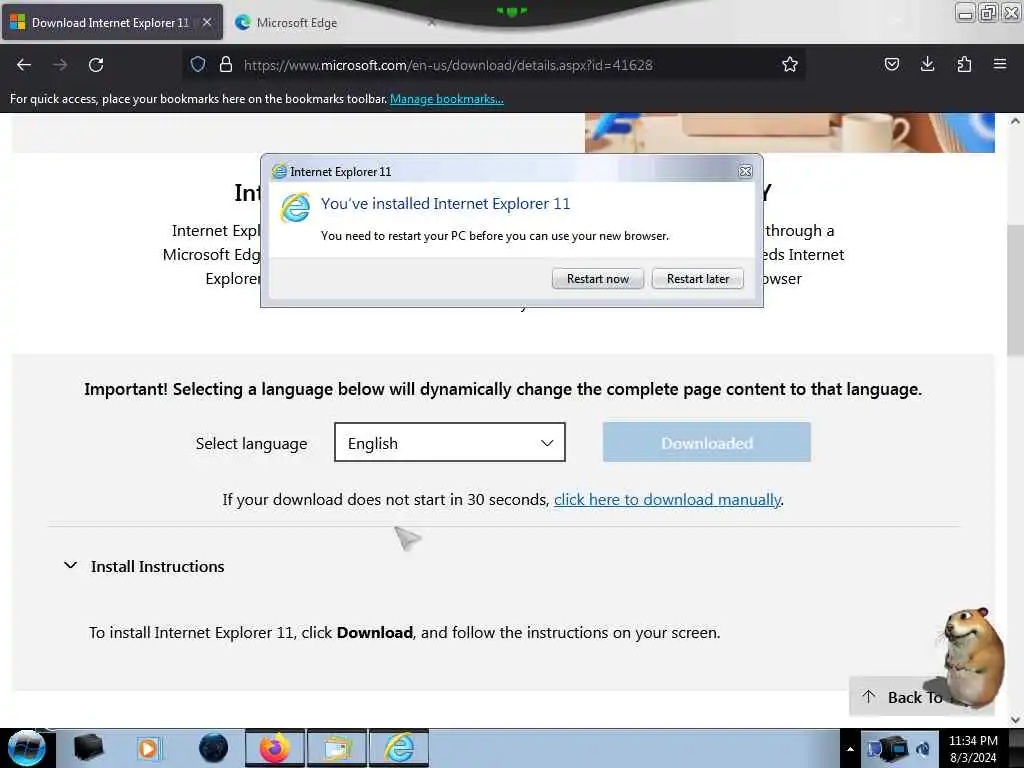Click the top banner image
The width and height of the screenshot is (1024, 768).
point(790,133)
